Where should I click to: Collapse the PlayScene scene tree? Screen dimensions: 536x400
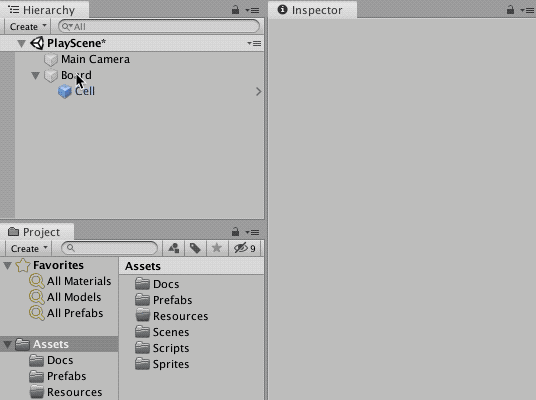tap(22, 44)
